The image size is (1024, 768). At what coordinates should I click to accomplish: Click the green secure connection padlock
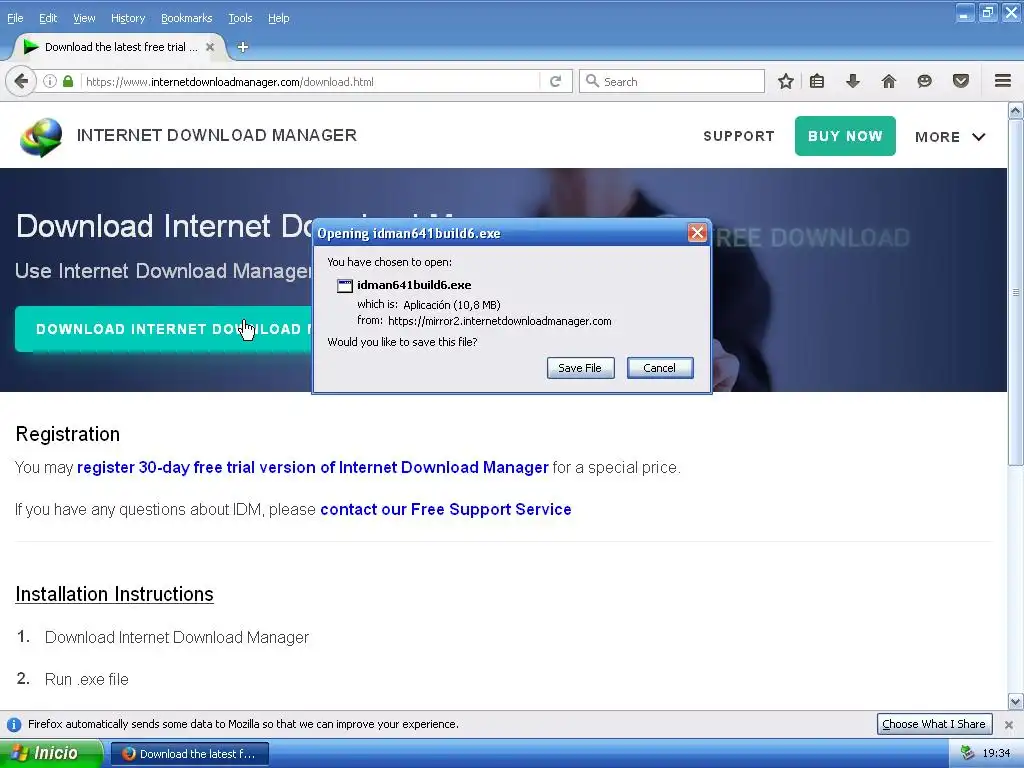tap(68, 82)
